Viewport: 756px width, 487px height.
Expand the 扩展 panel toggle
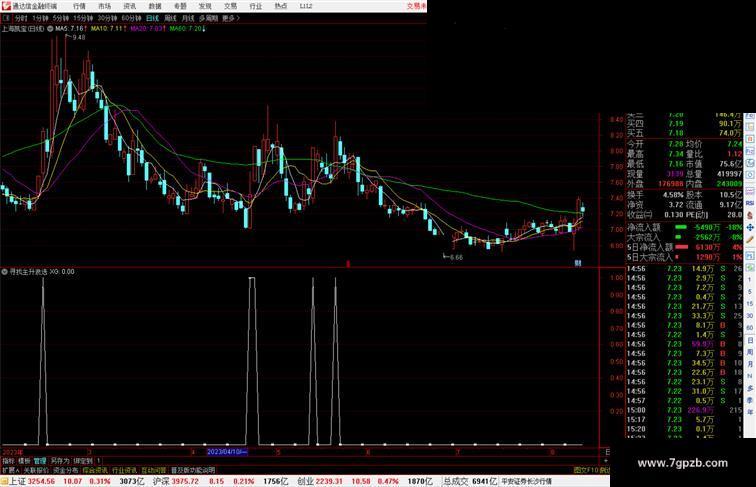(10, 470)
